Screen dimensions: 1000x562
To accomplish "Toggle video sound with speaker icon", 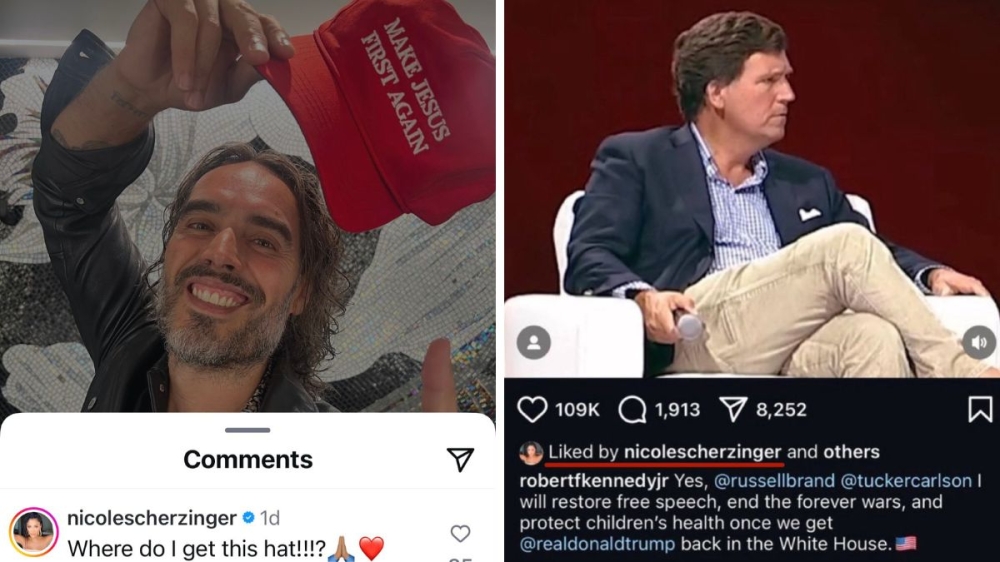I will click(979, 343).
